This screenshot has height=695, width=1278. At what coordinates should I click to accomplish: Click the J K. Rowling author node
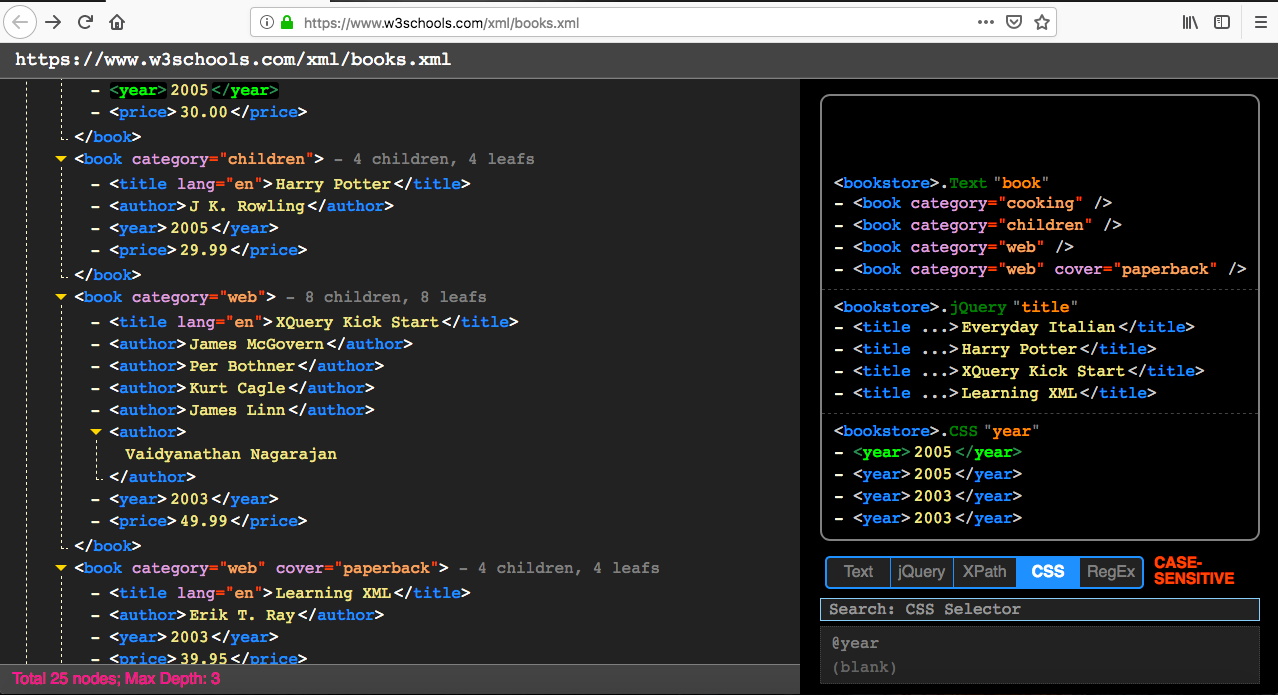coord(251,206)
